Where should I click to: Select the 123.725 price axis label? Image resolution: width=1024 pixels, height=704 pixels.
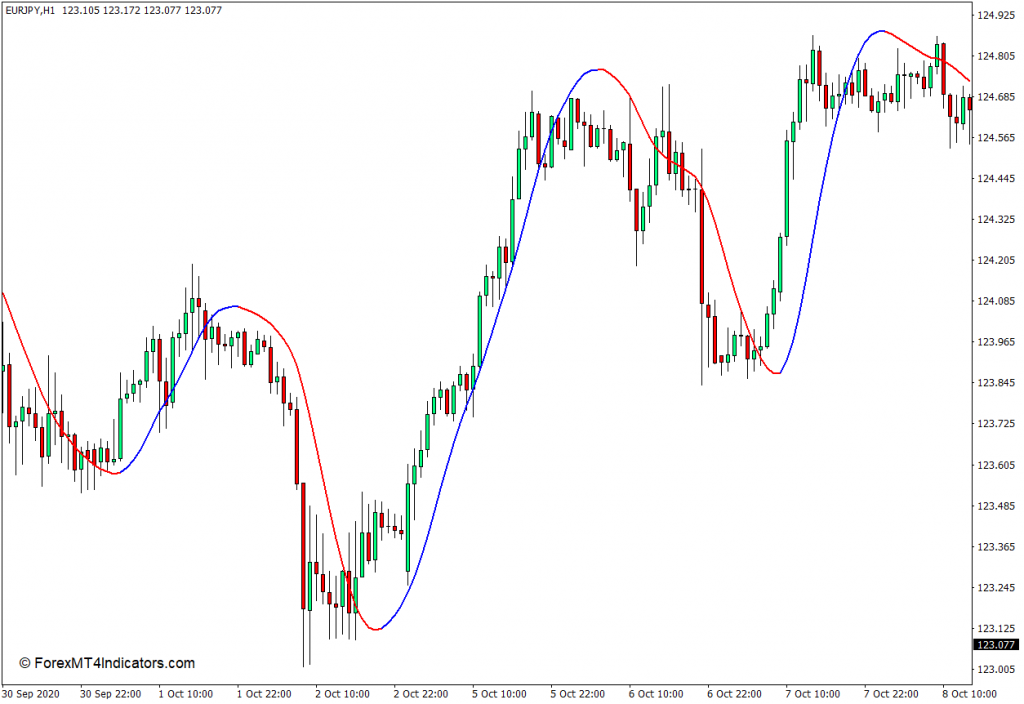996,424
